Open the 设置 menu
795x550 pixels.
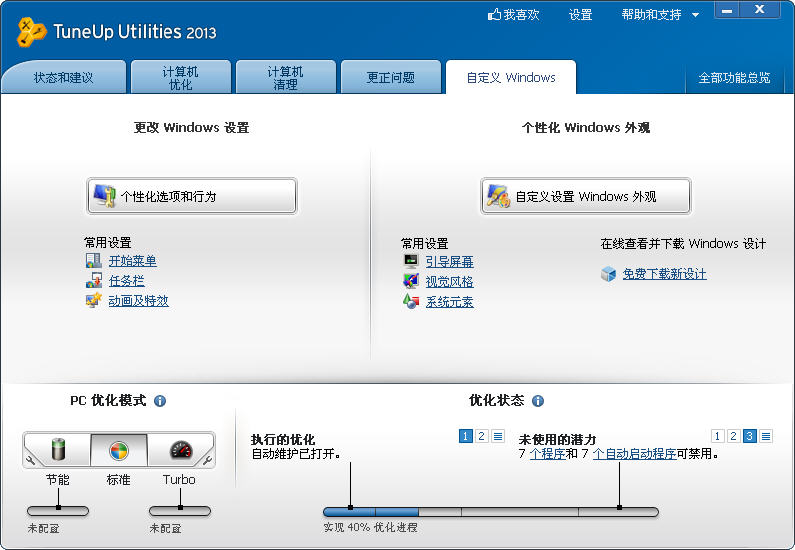click(581, 15)
